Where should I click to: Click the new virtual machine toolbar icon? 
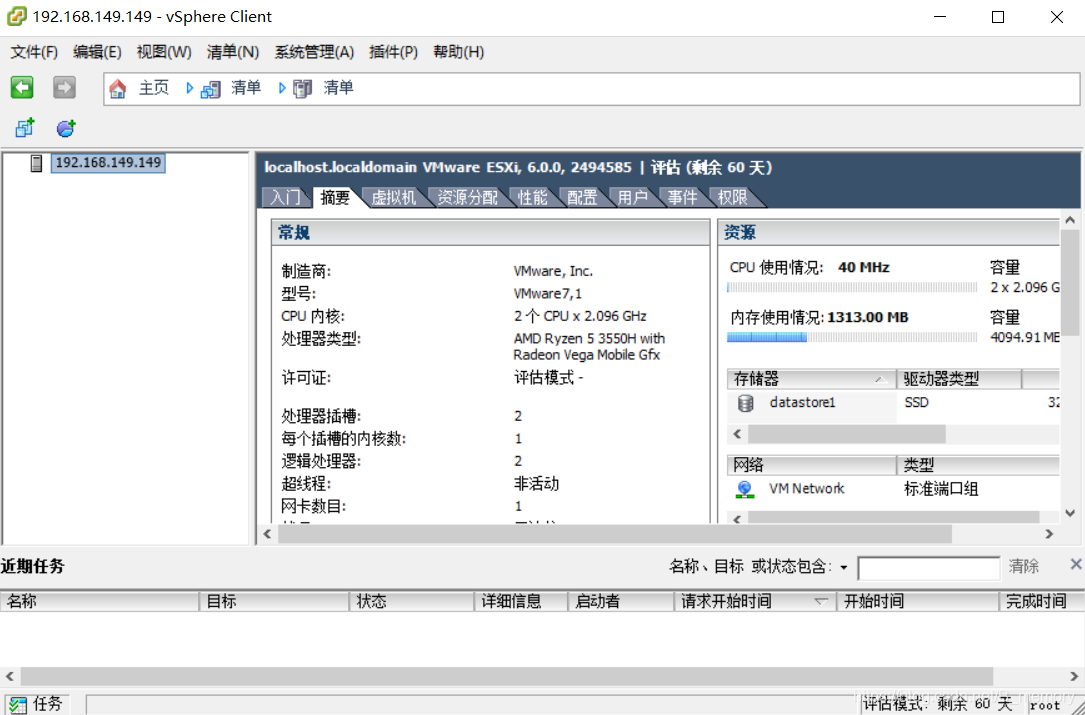pyautogui.click(x=25, y=128)
